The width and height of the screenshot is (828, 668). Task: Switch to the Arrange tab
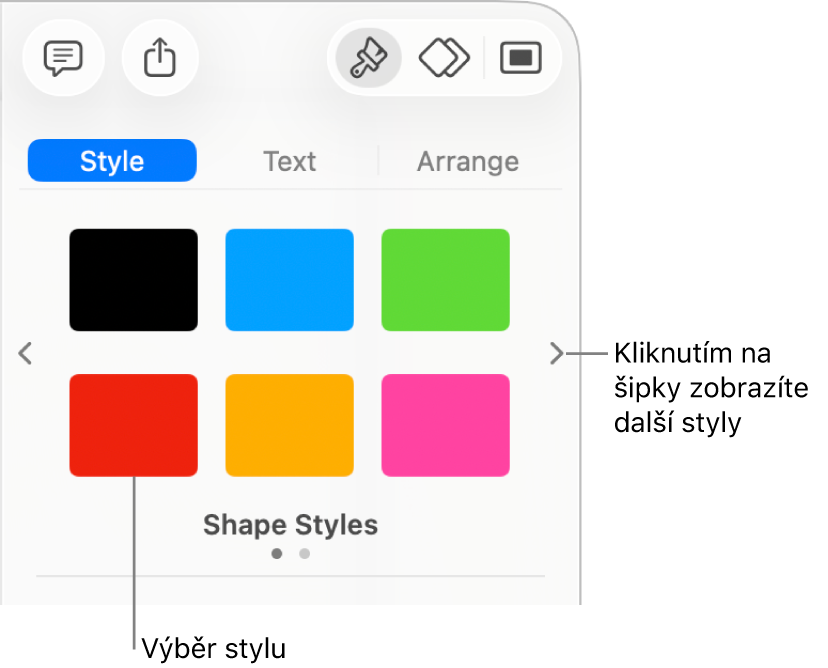pos(468,160)
